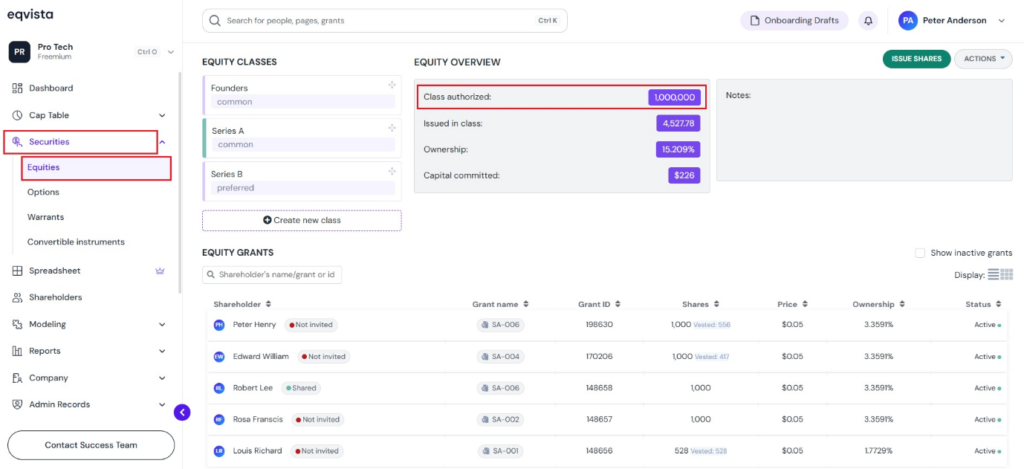Open Options under Securities

click(43, 192)
